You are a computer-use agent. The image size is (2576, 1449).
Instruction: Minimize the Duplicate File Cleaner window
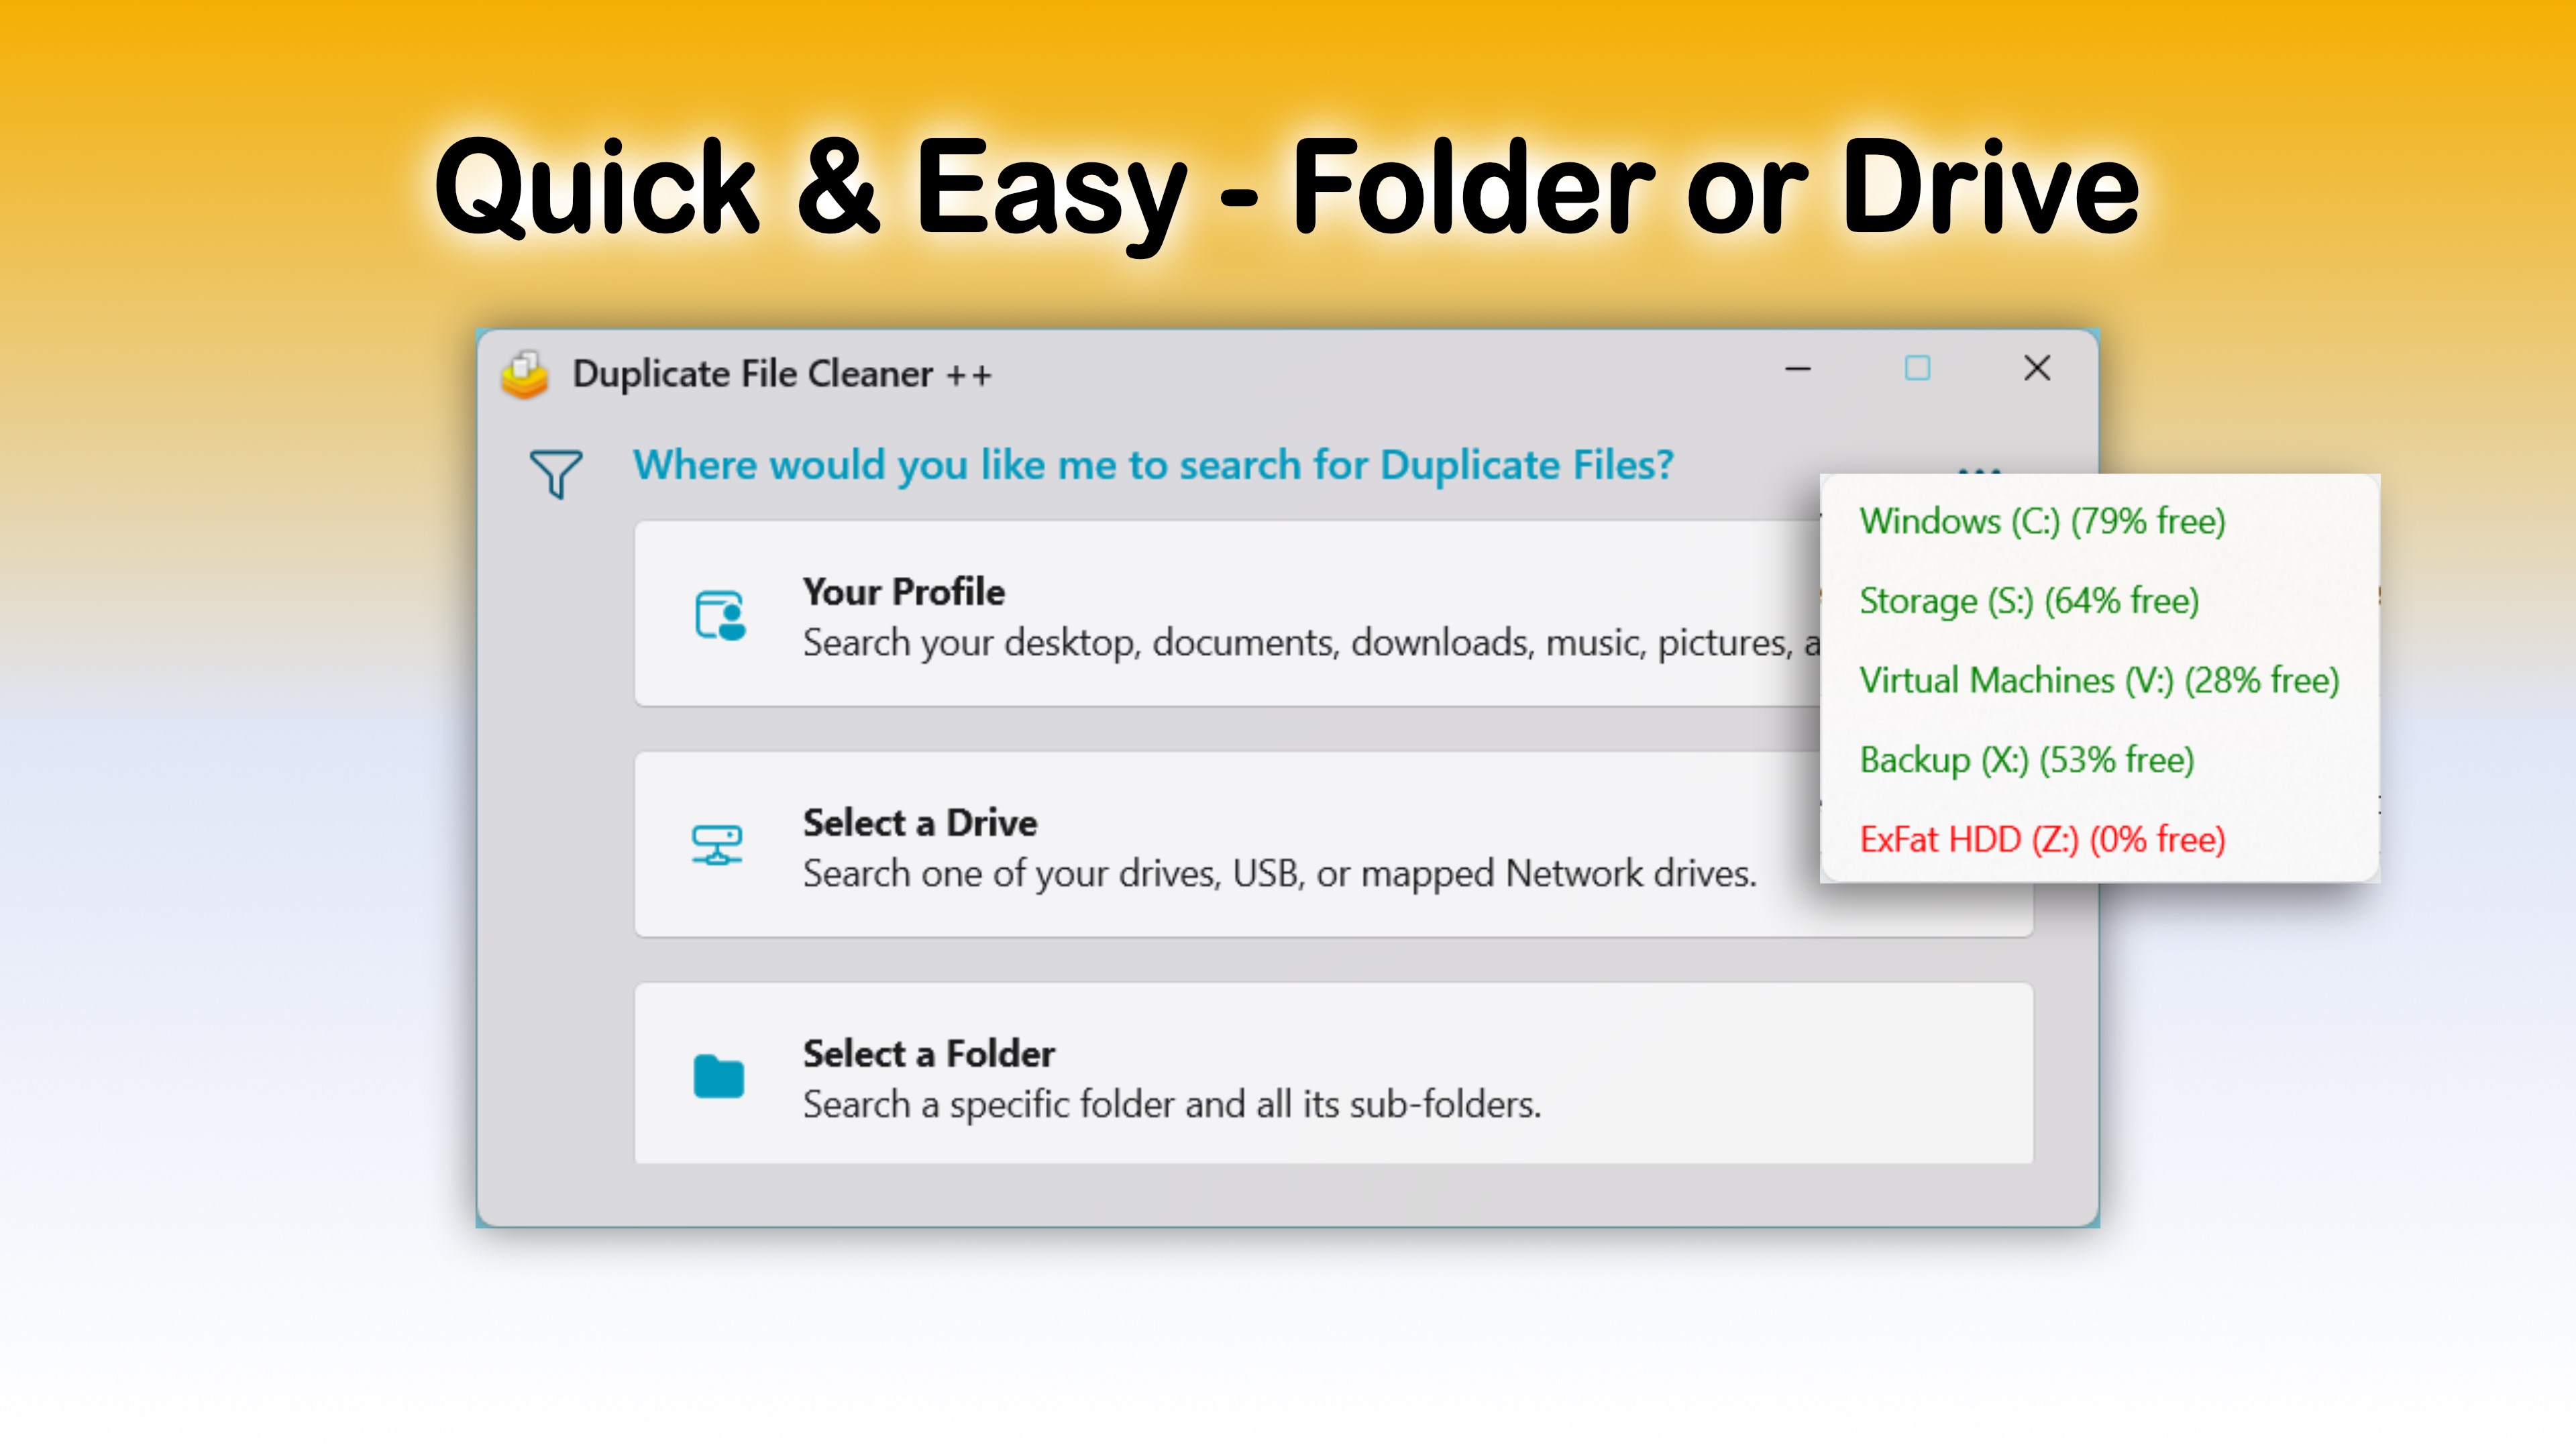[1798, 369]
